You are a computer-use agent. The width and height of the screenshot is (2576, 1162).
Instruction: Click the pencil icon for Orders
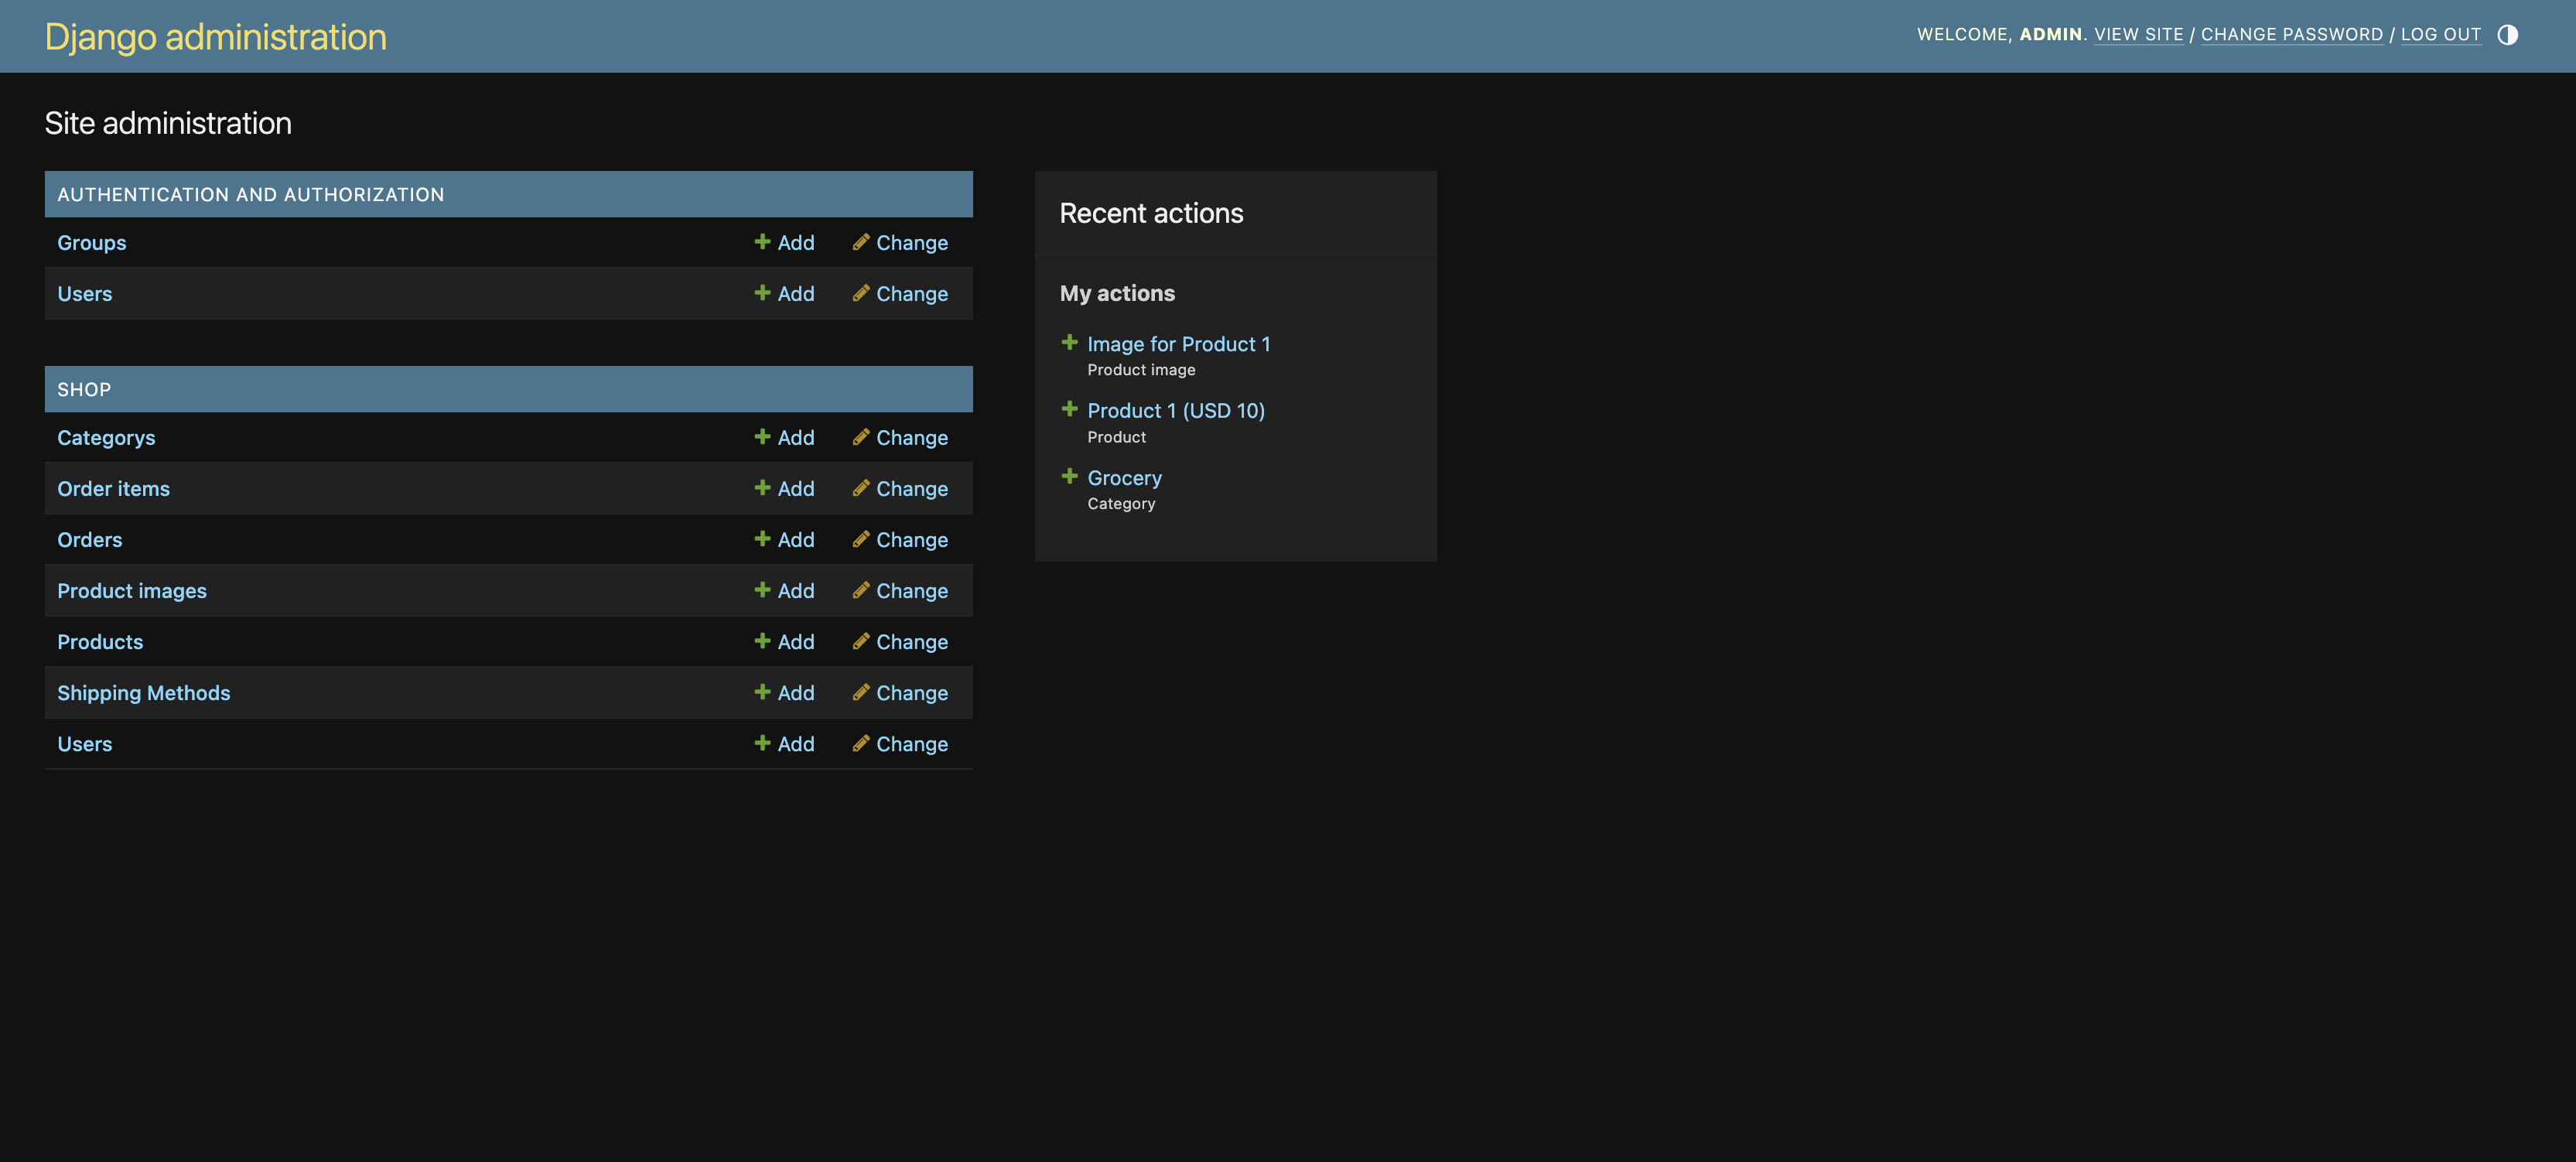click(x=860, y=539)
